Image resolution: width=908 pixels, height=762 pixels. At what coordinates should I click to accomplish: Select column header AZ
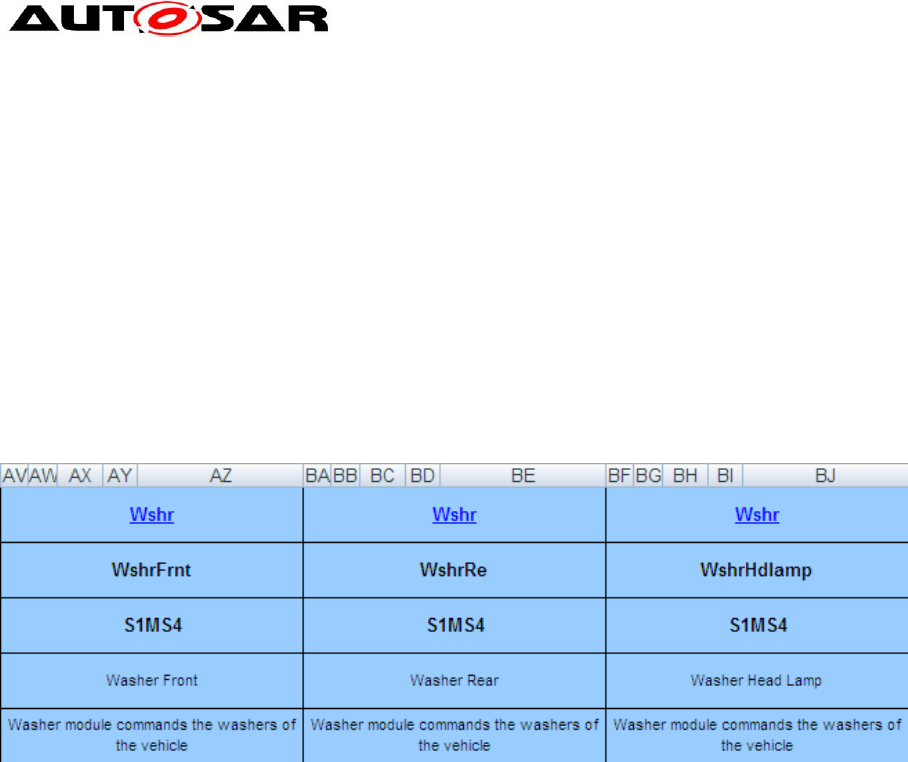pos(220,475)
